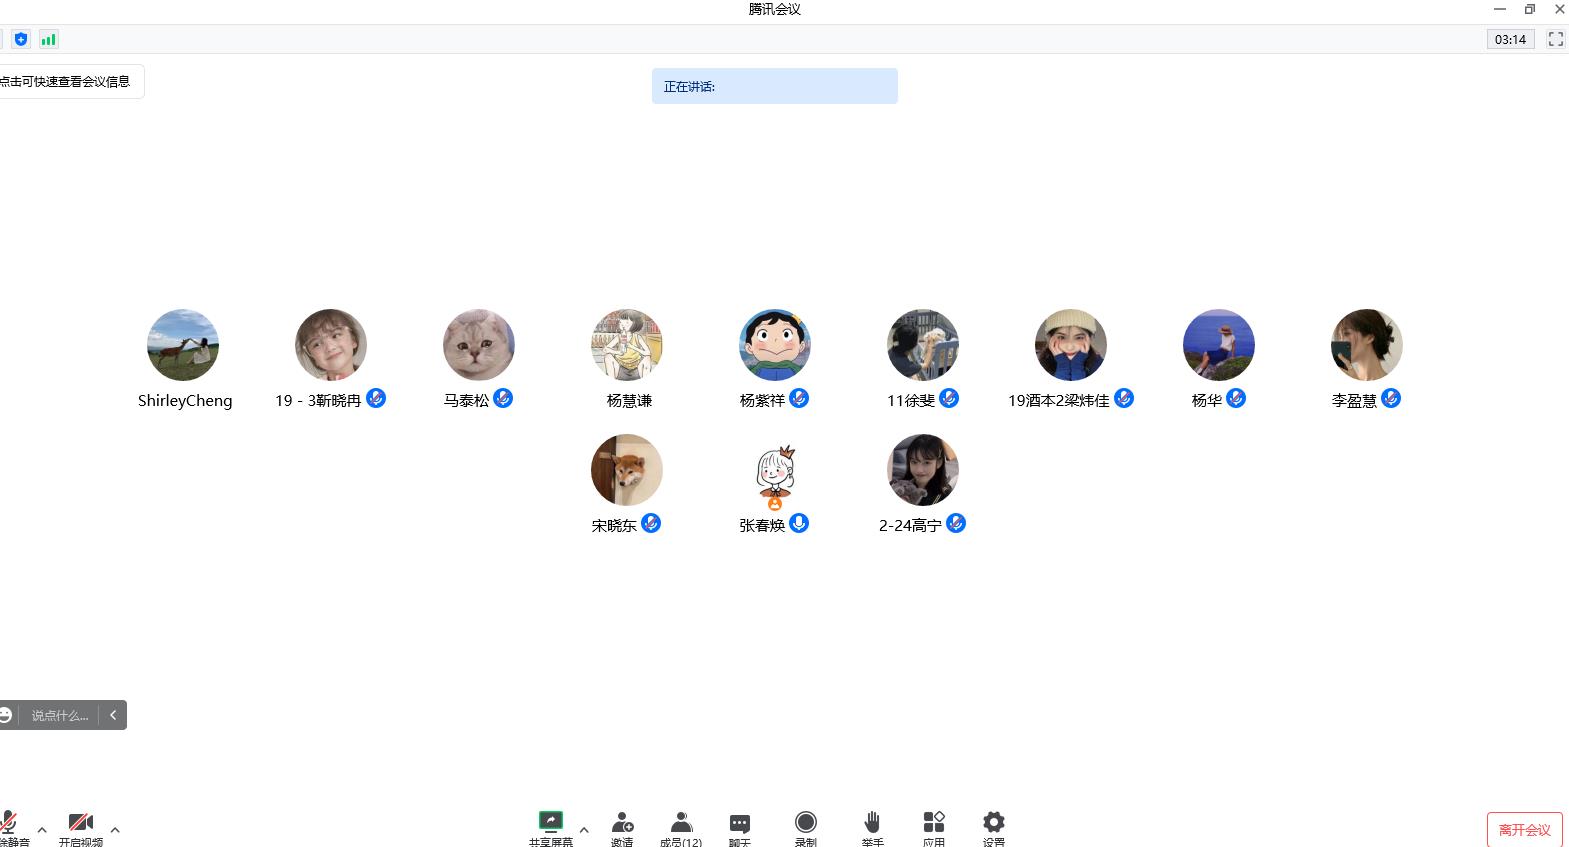Open the blue security shield icon
The height and width of the screenshot is (847, 1569).
(21, 39)
